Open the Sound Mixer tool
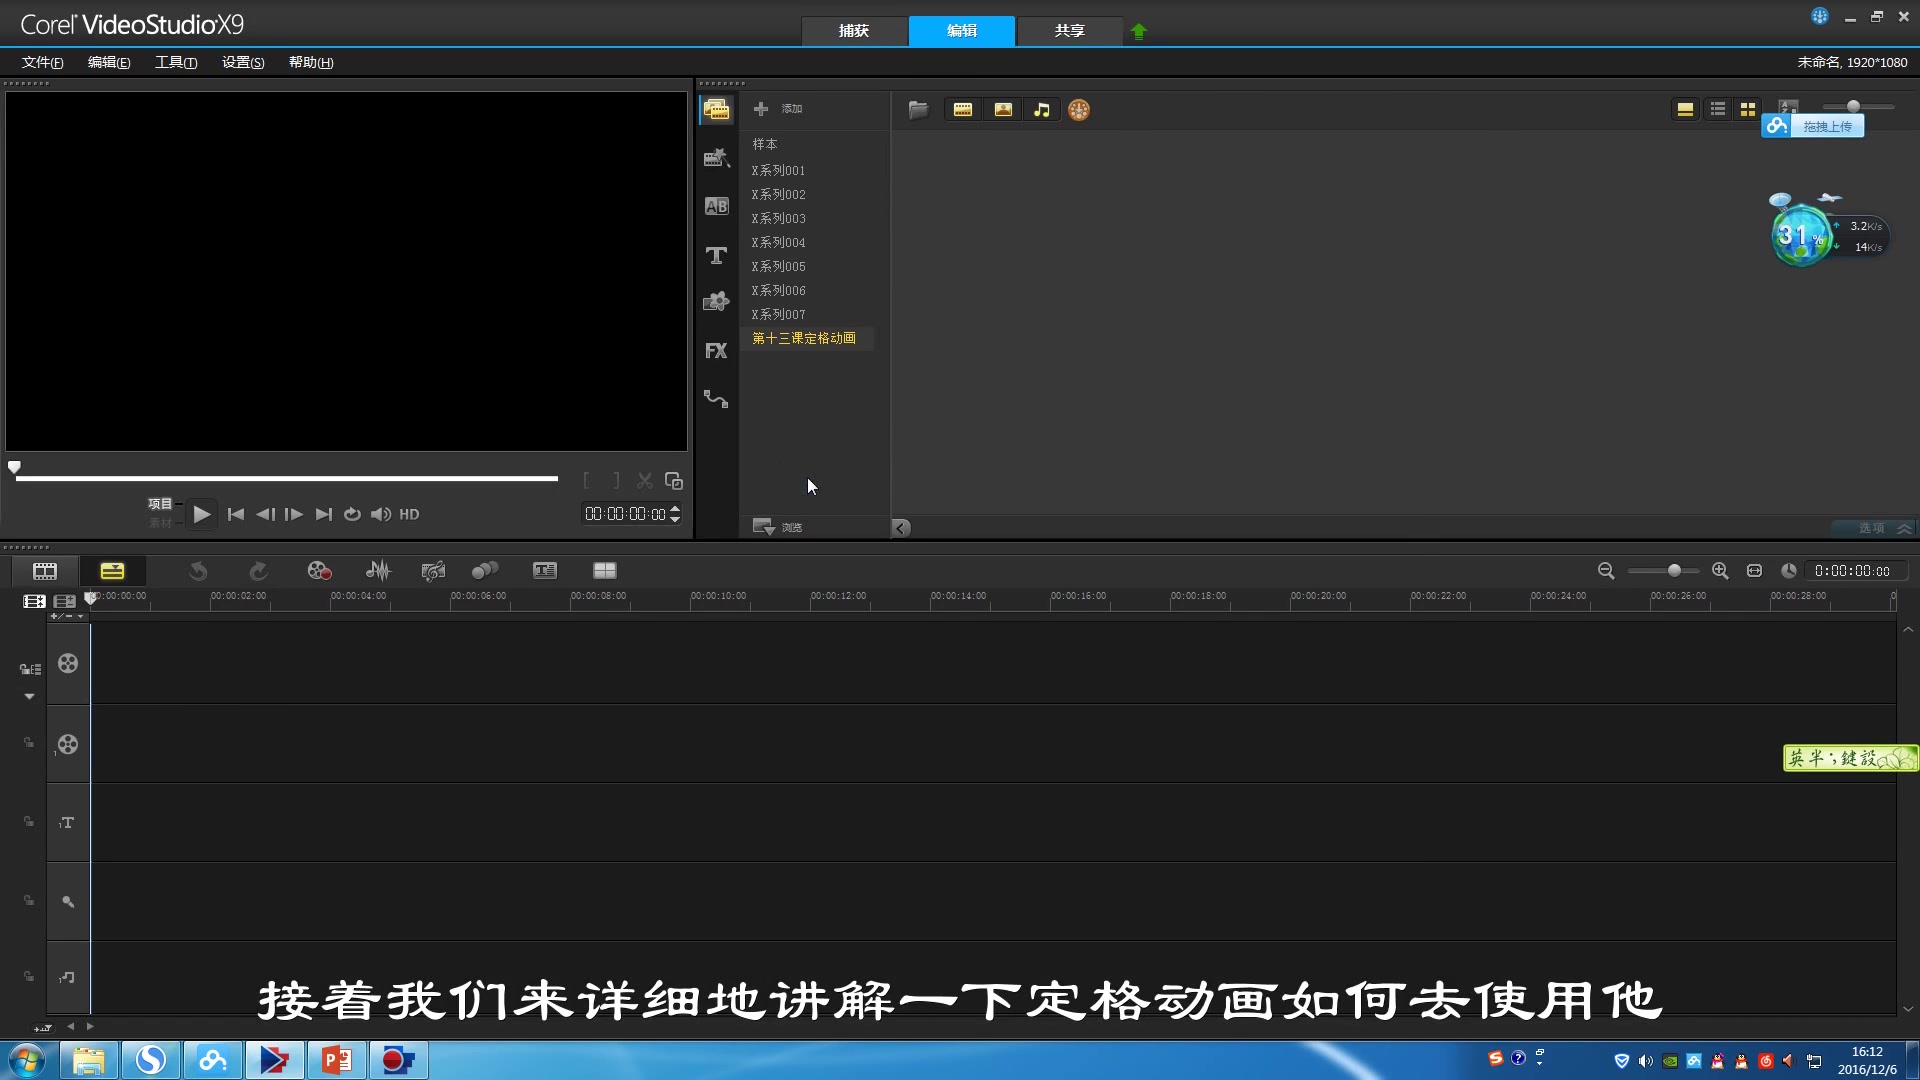The width and height of the screenshot is (1920, 1080). tap(378, 570)
